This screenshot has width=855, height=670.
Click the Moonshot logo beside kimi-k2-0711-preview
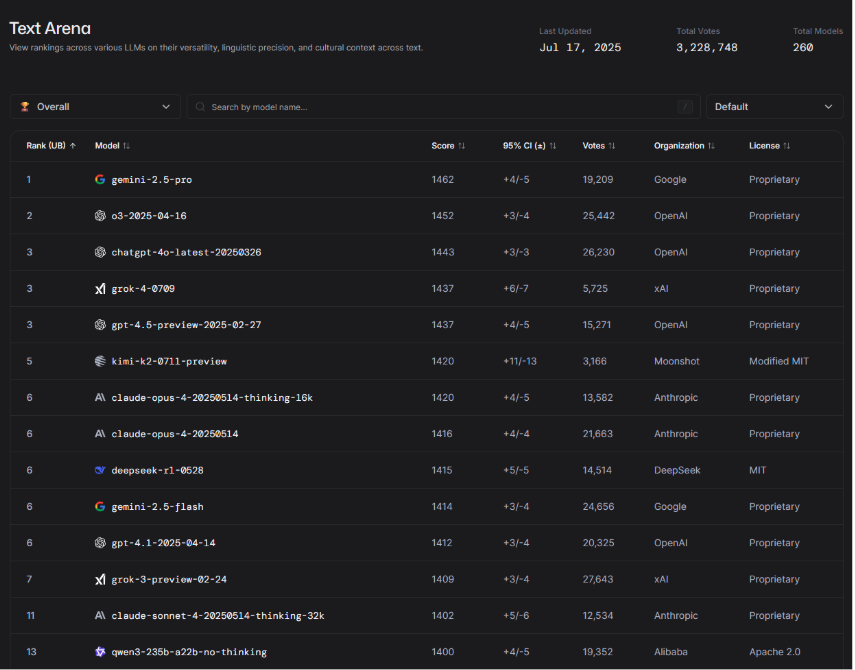coord(100,361)
